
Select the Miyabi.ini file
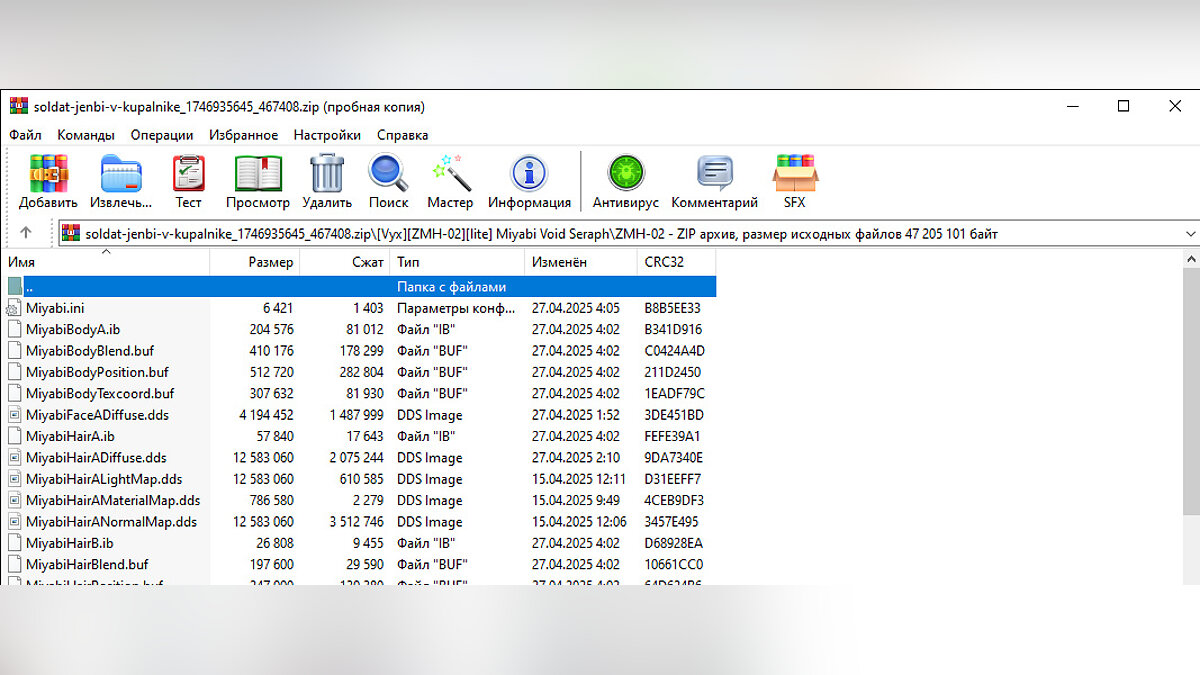point(55,308)
